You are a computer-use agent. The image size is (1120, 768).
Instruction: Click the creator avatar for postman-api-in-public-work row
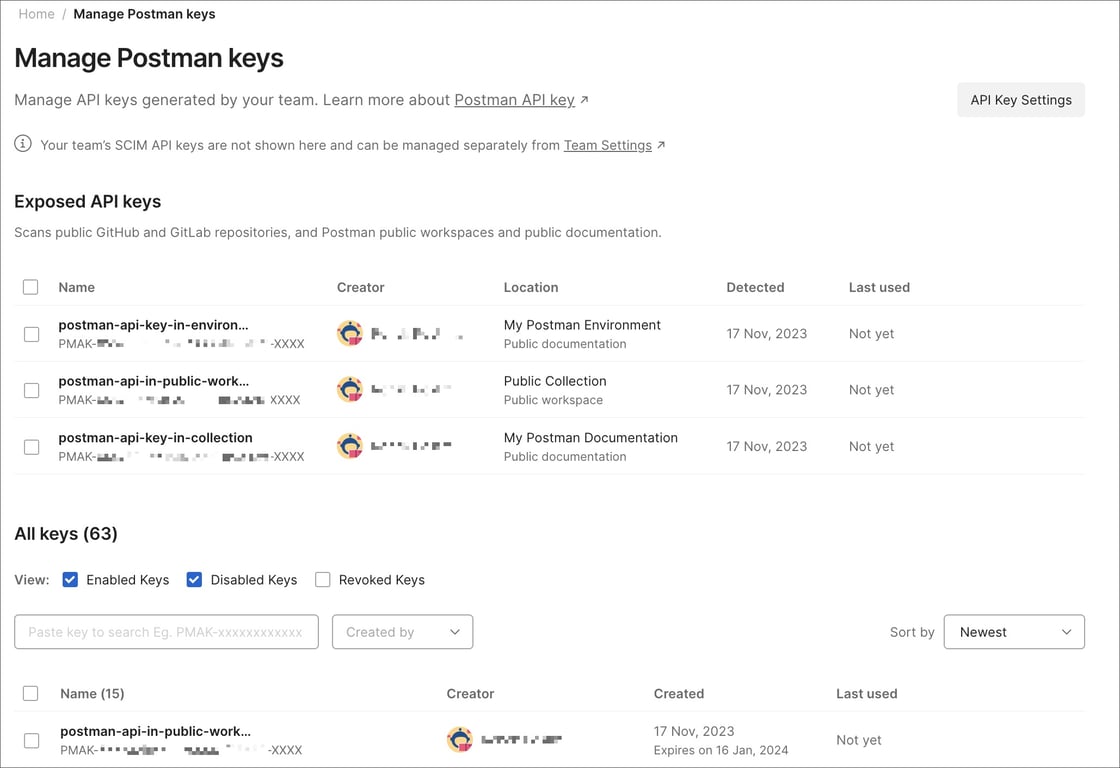point(350,389)
